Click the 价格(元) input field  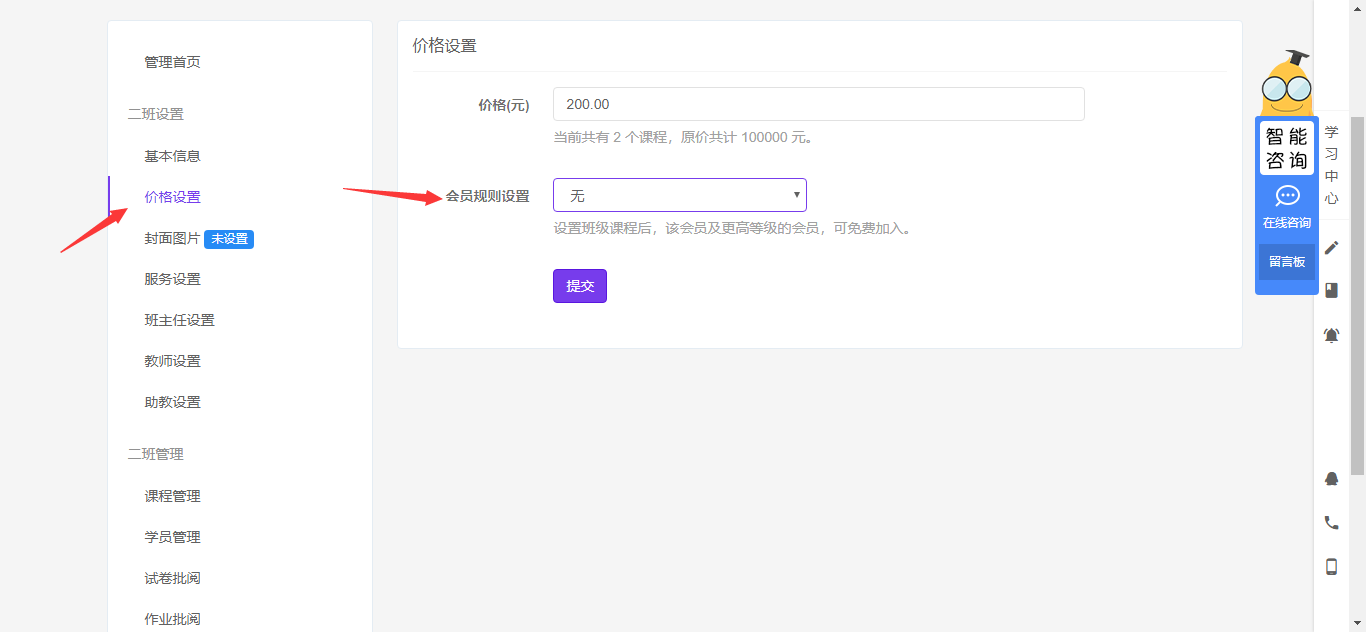pyautogui.click(x=818, y=104)
